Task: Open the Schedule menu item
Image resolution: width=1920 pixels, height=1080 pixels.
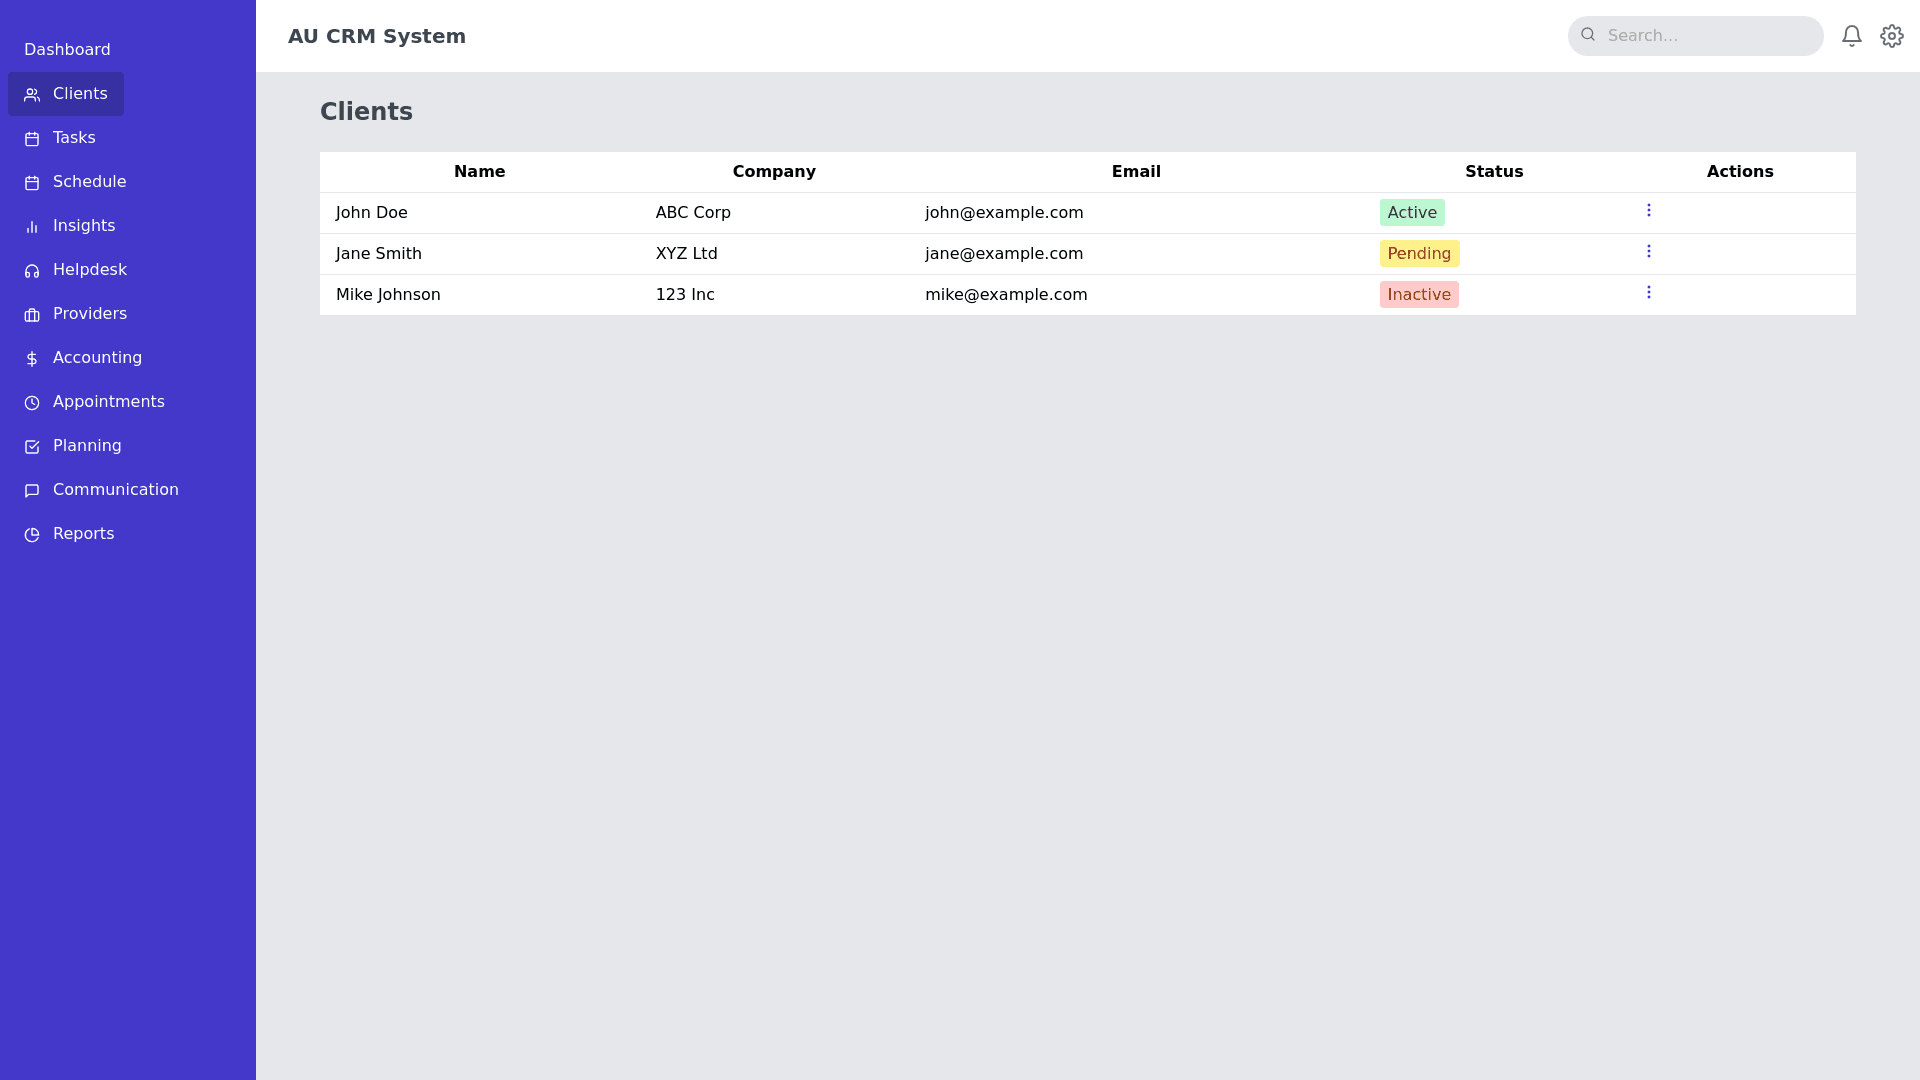Action: (89, 182)
